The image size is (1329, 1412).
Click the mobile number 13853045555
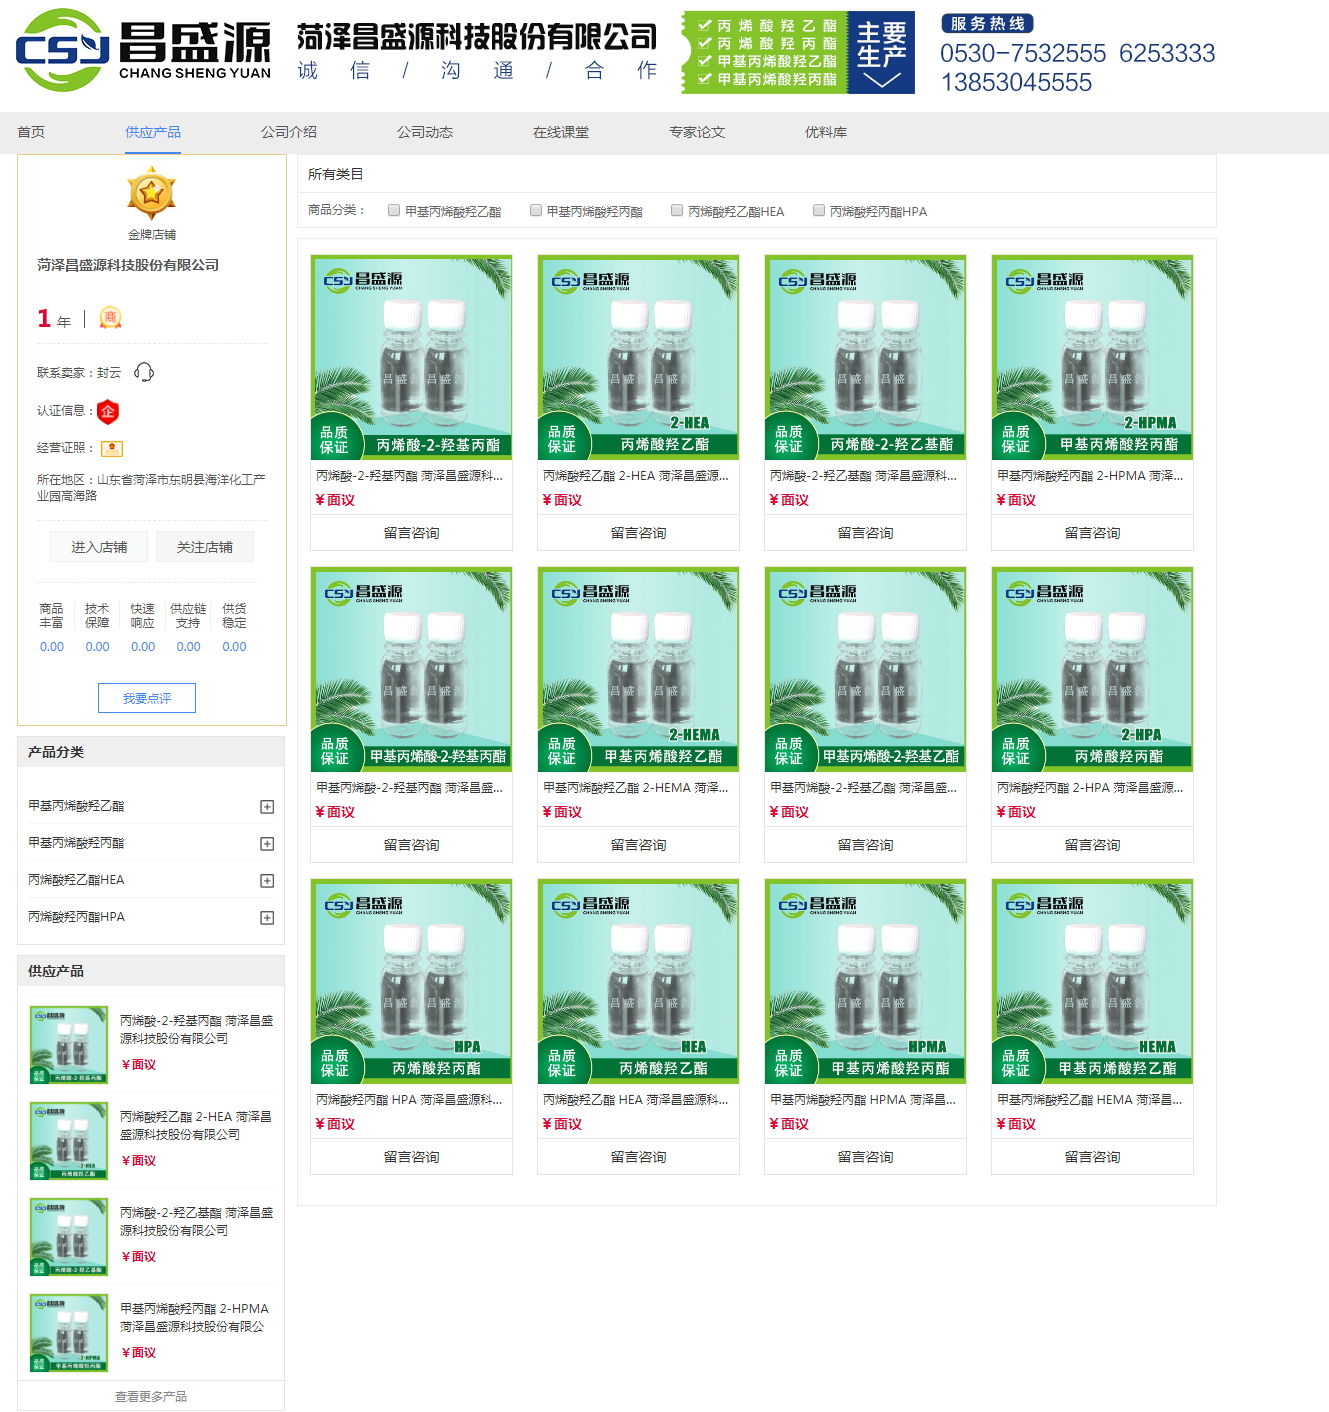click(1016, 82)
